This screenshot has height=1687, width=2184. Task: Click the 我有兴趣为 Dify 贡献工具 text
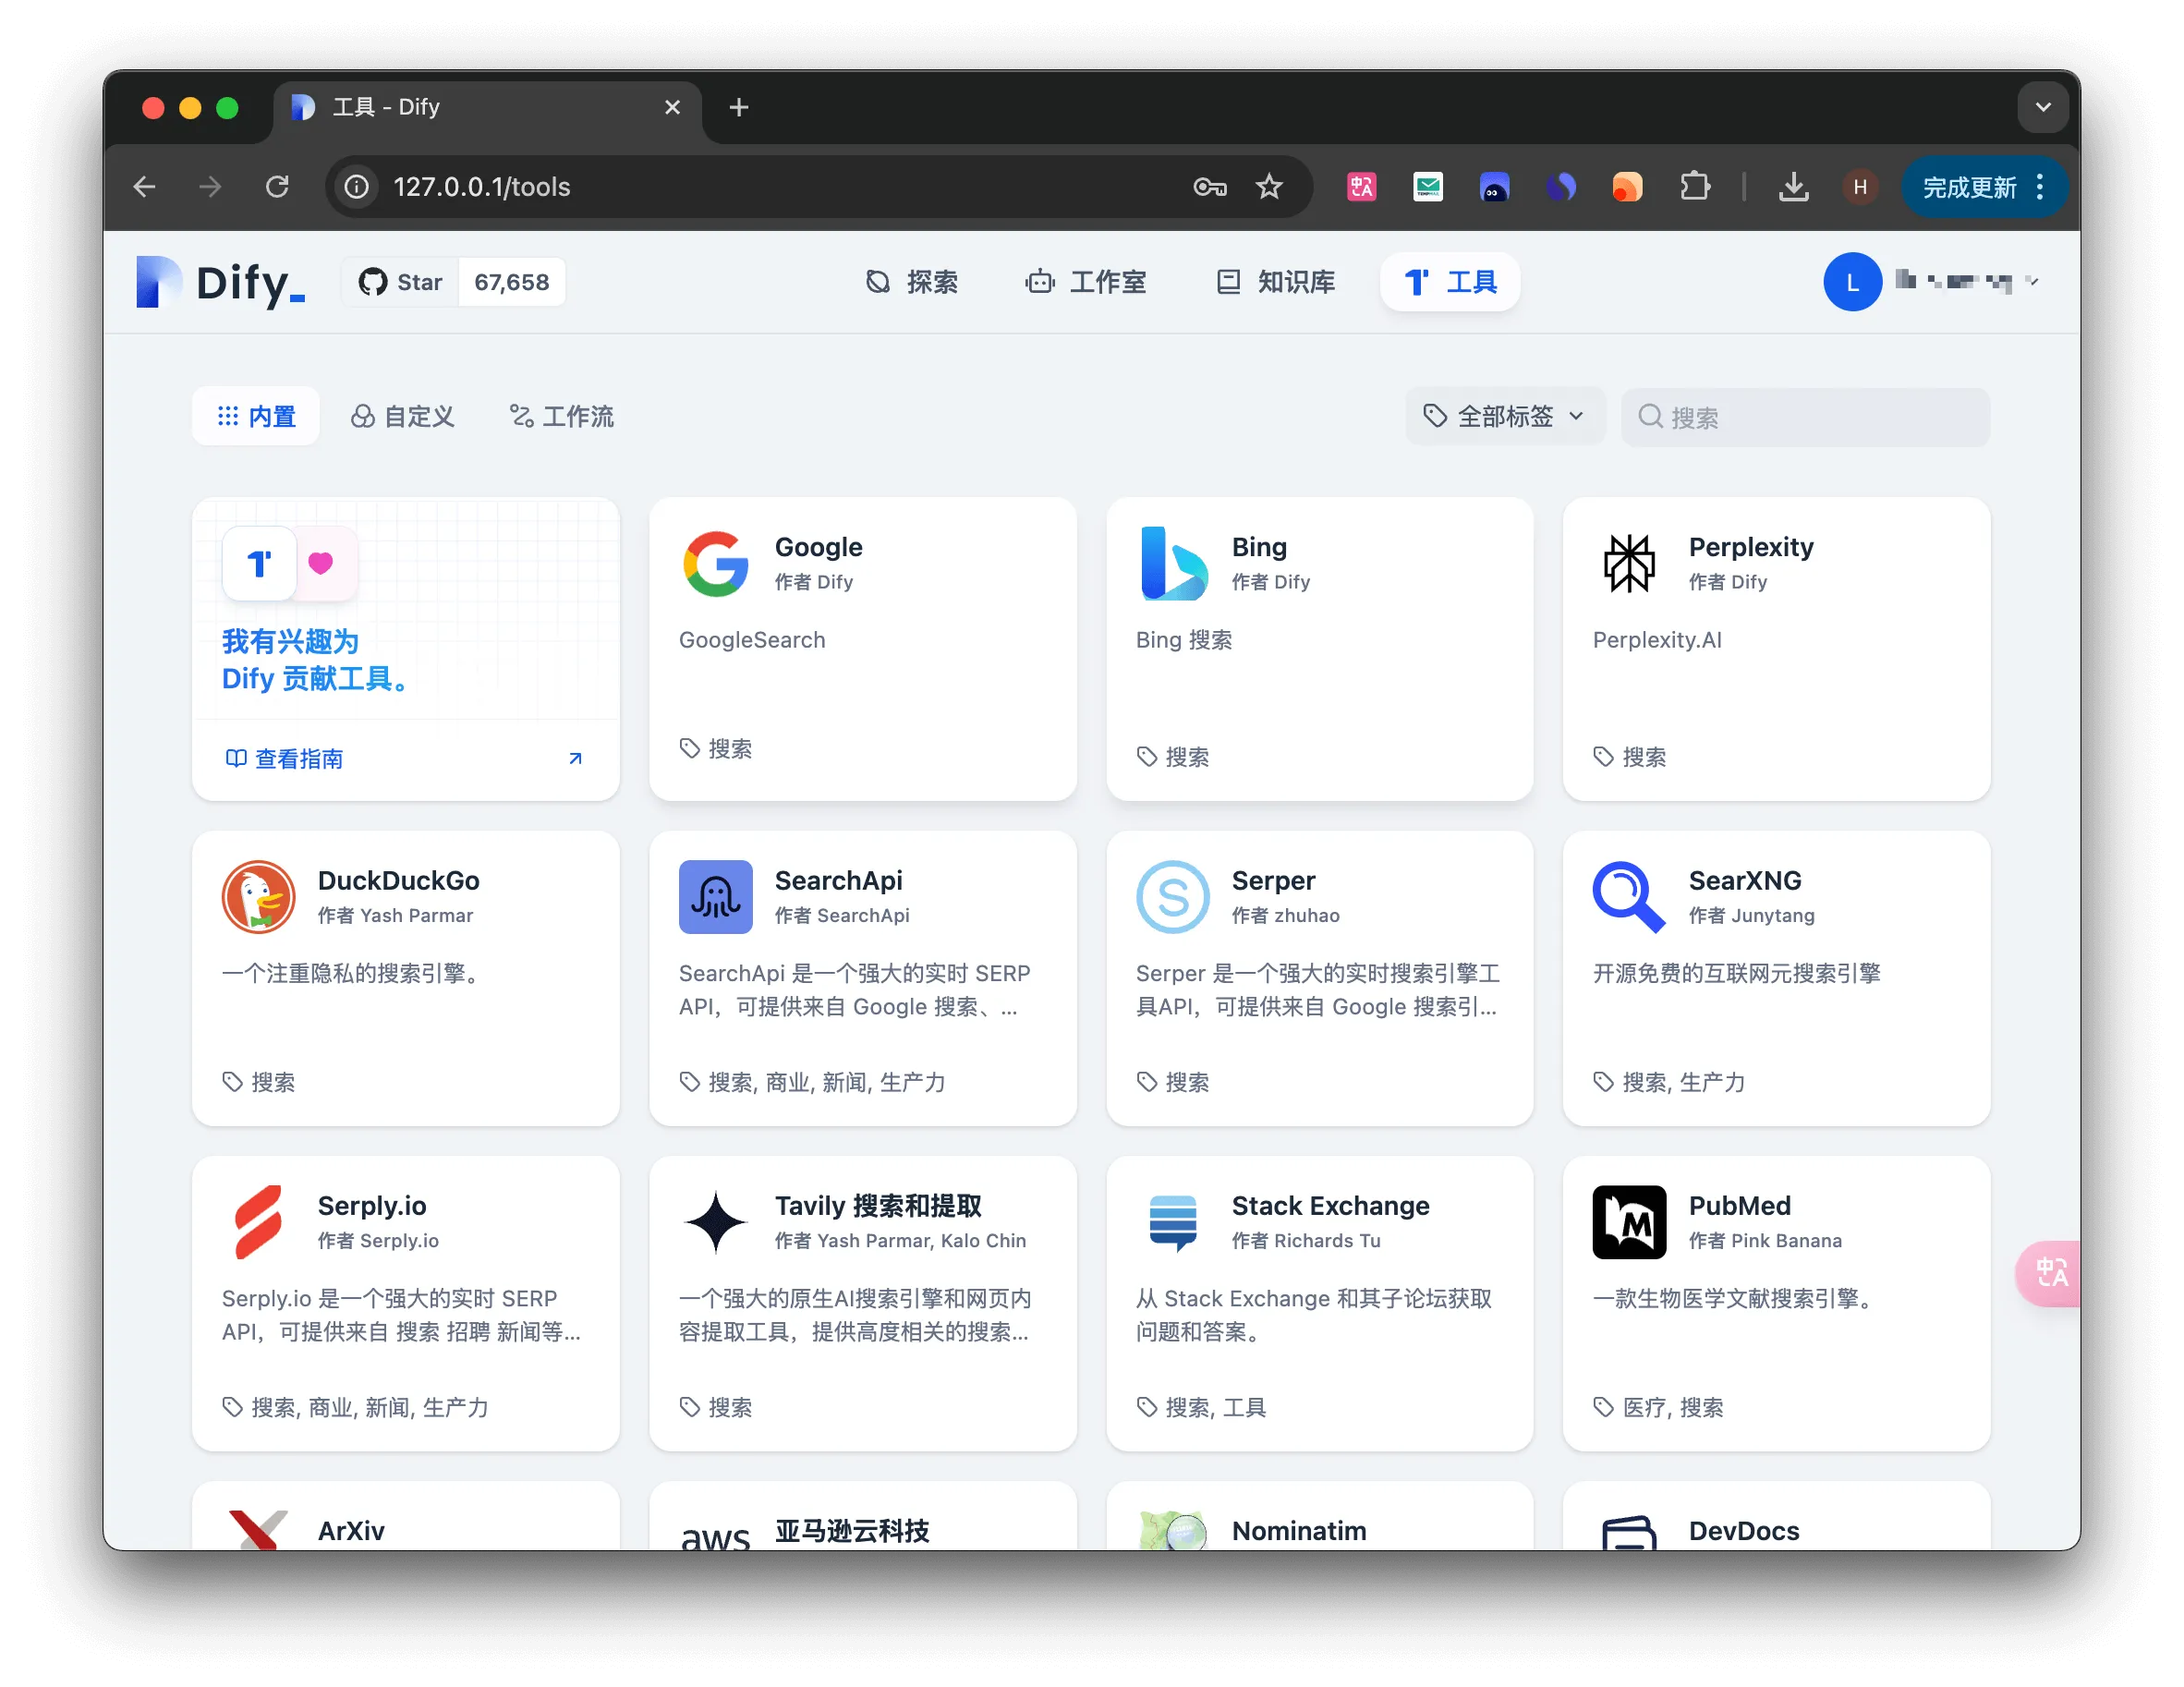point(316,660)
